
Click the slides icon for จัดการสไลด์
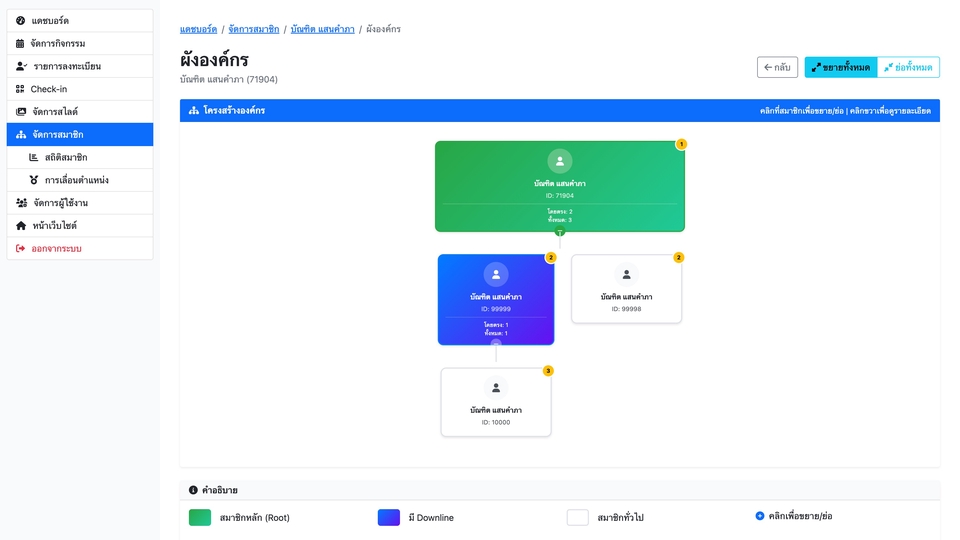(21, 112)
